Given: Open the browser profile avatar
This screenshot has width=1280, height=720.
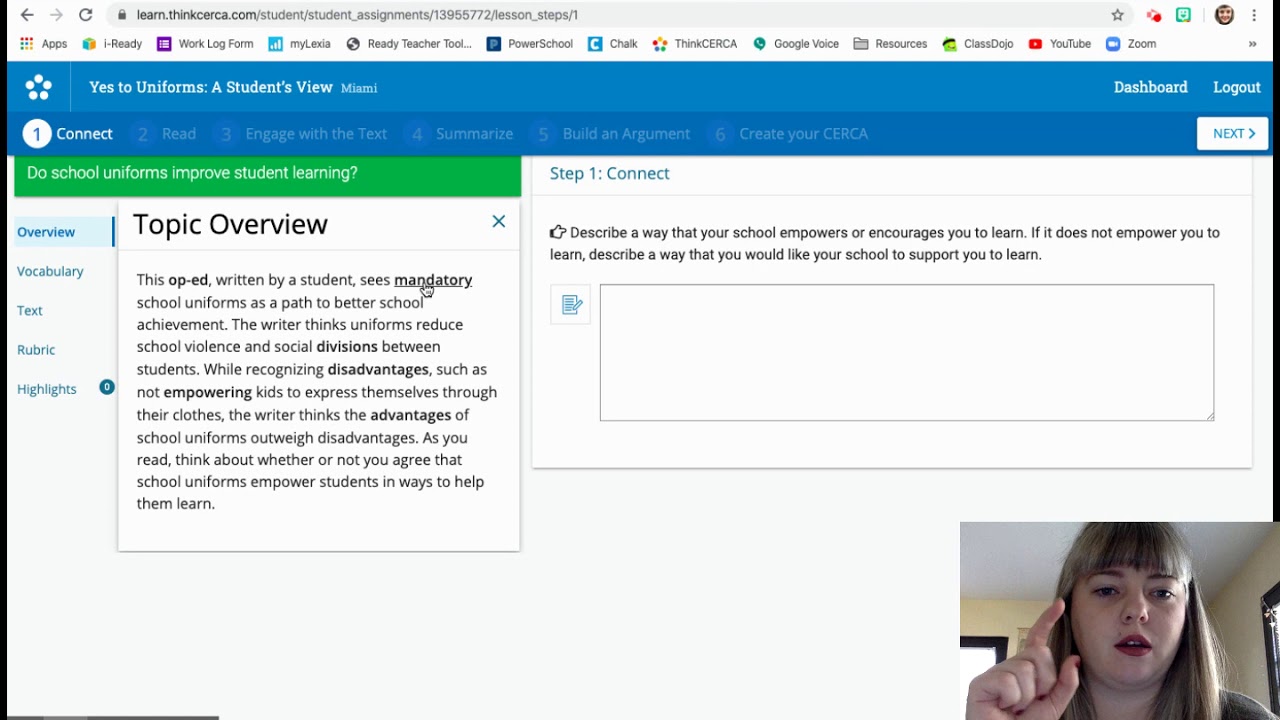Looking at the screenshot, I should pyautogui.click(x=1224, y=15).
